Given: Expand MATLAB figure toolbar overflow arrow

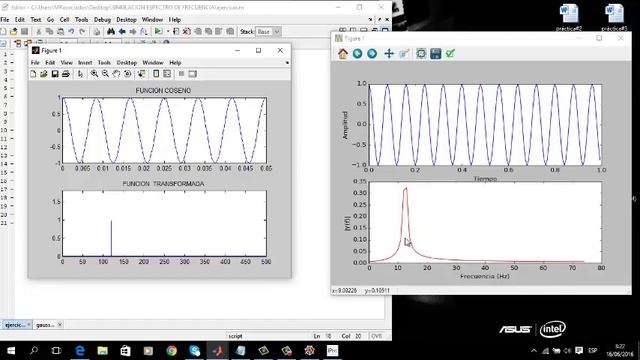Looking at the screenshot, I should [287, 62].
